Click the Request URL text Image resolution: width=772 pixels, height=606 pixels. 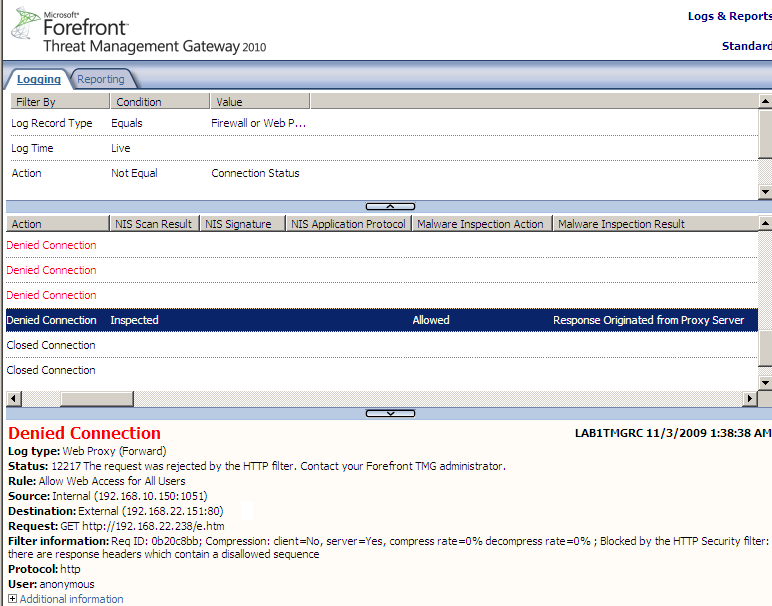tap(153, 526)
